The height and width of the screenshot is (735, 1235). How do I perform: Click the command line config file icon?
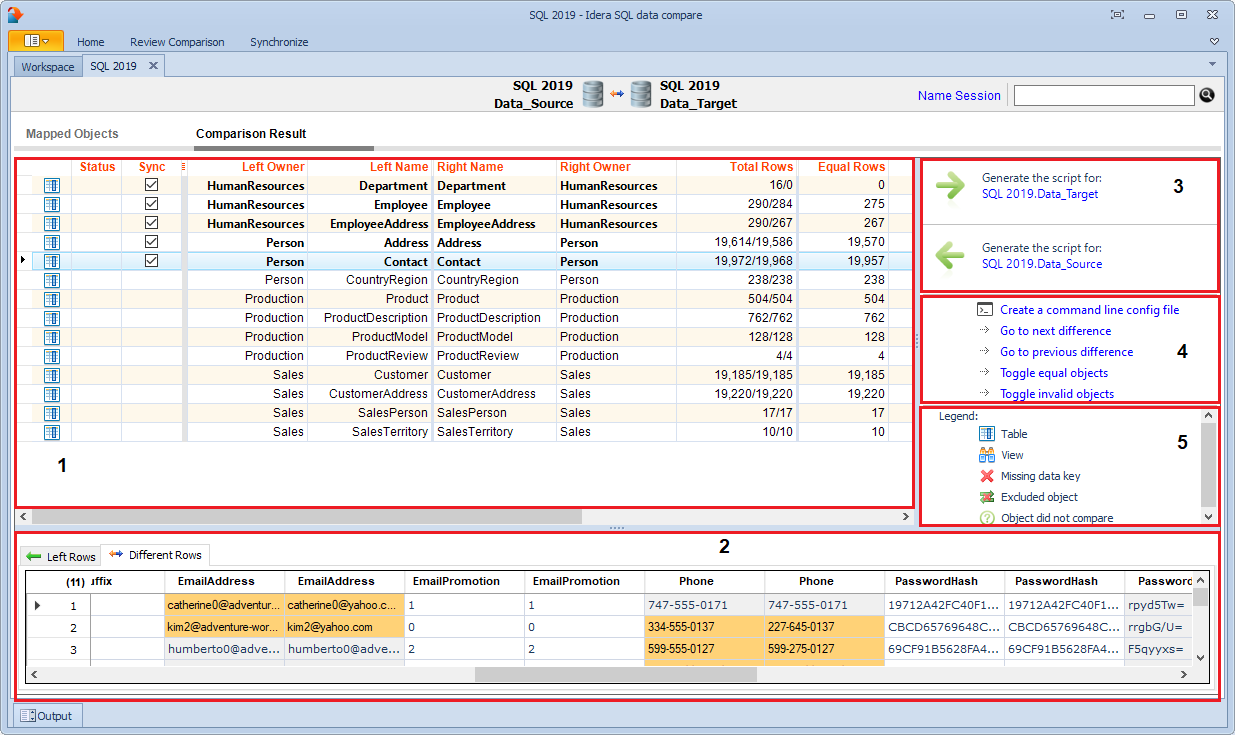pos(985,310)
